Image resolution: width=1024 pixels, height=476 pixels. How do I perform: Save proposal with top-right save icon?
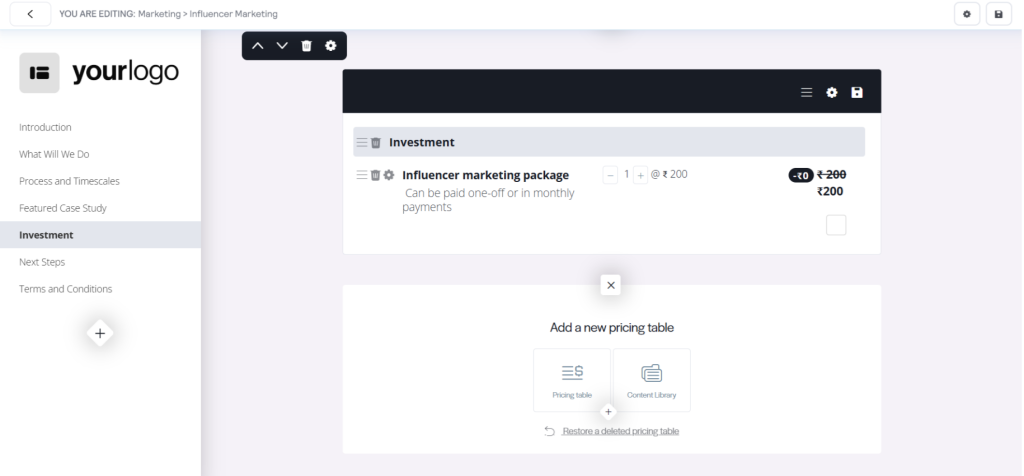[x=999, y=14]
